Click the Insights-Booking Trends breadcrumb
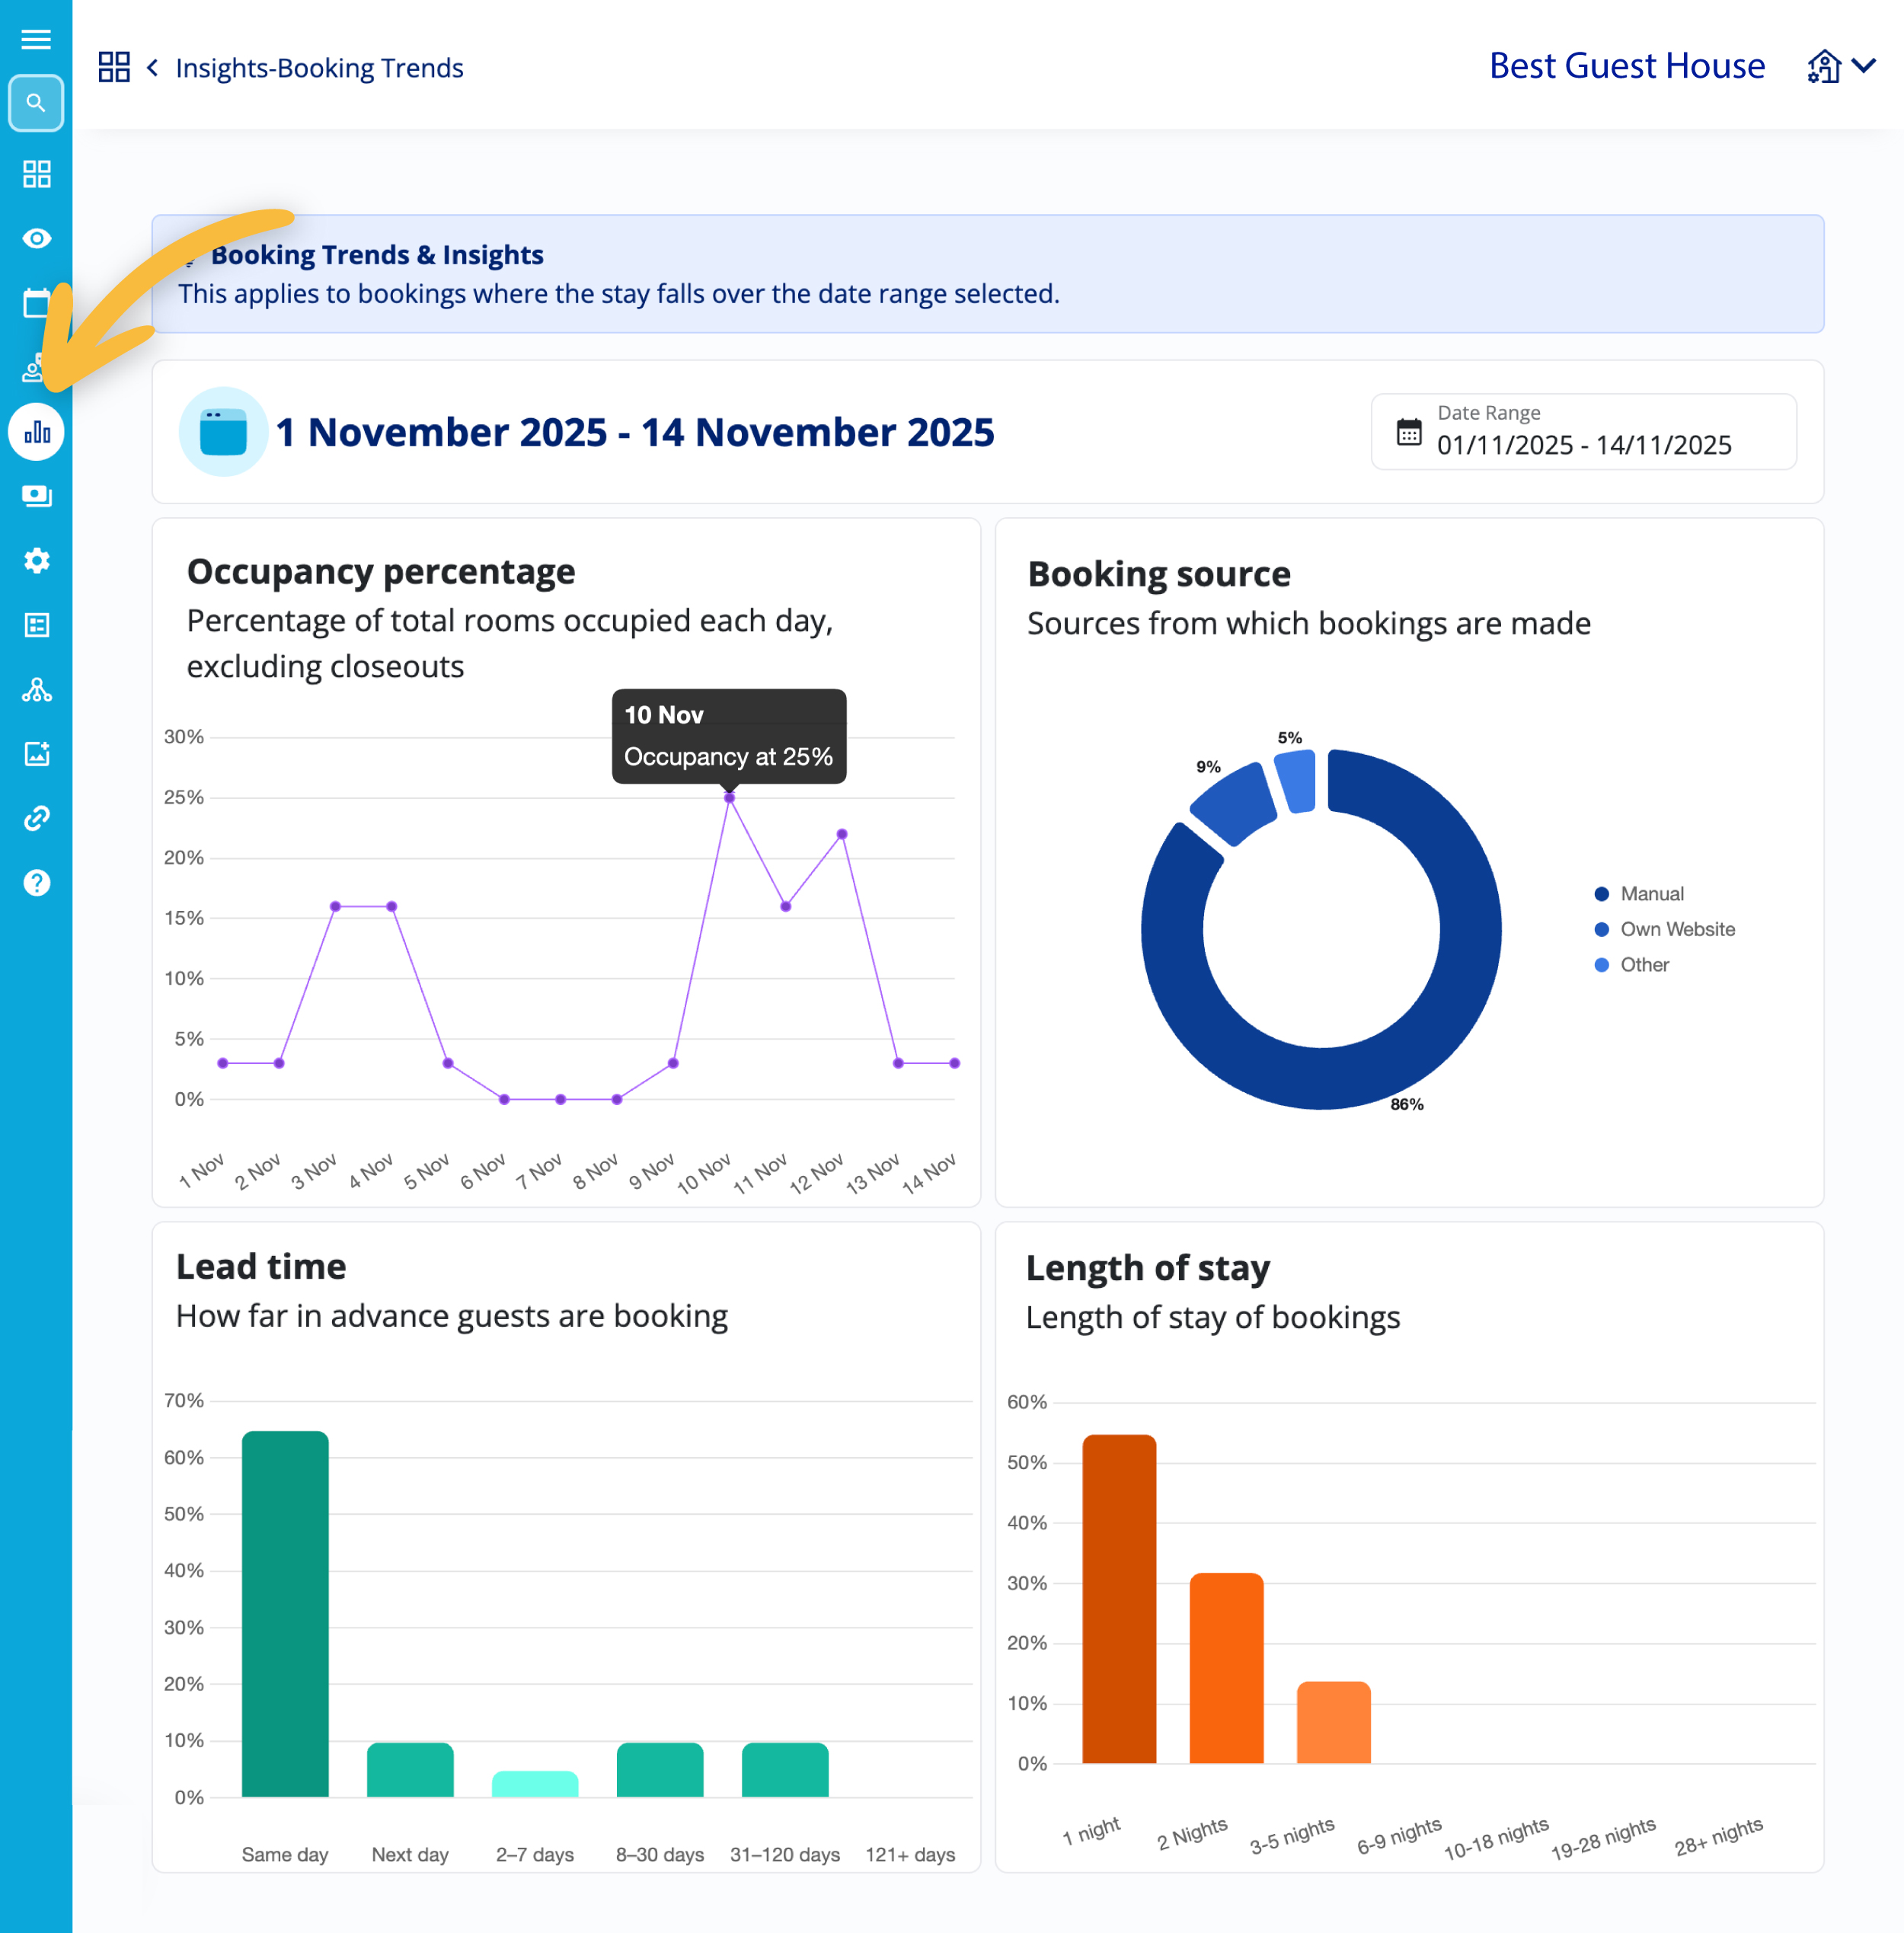 pos(319,68)
